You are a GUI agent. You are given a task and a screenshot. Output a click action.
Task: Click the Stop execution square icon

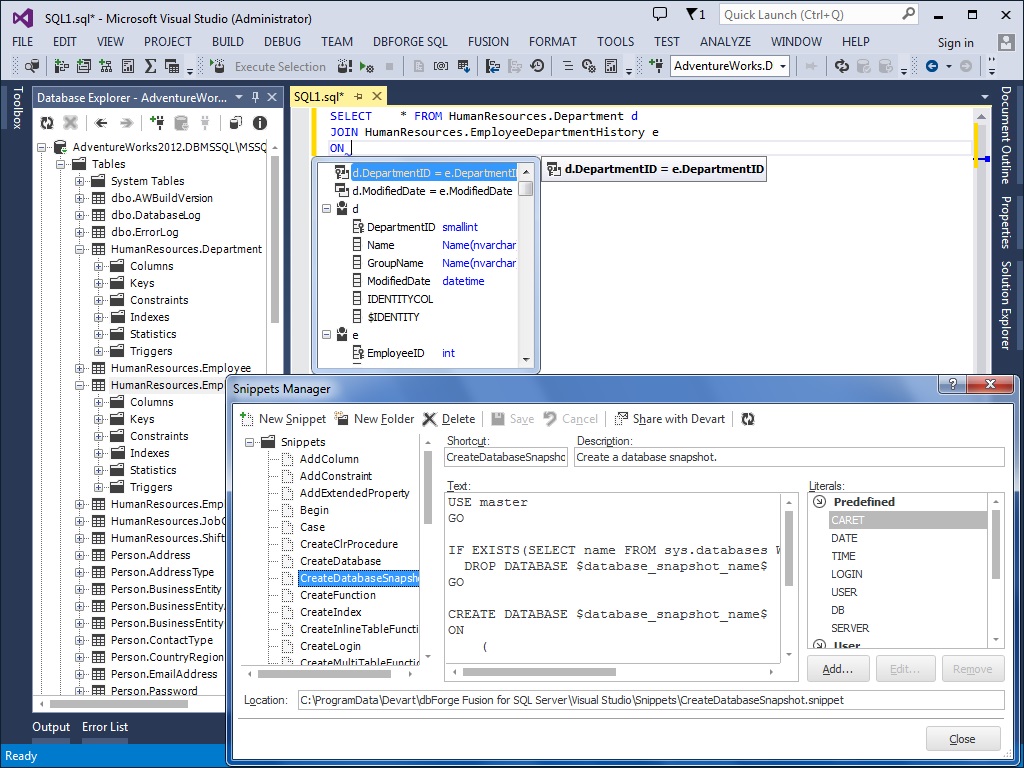coord(390,67)
